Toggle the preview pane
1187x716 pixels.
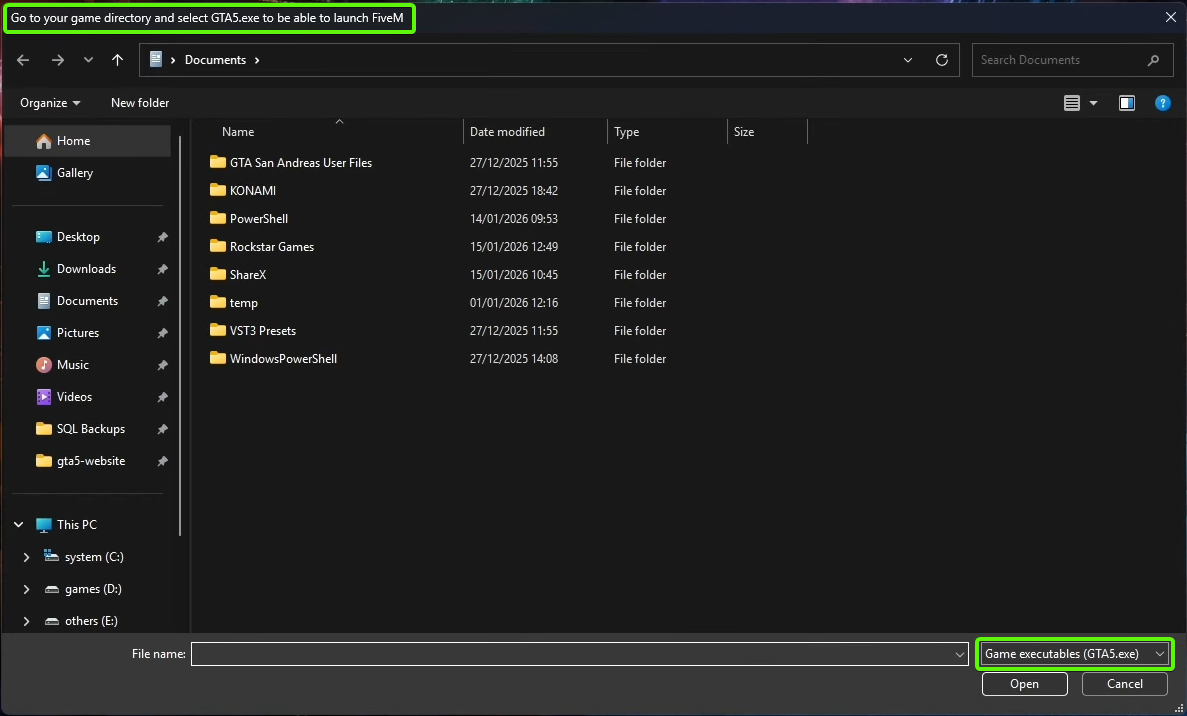(x=1127, y=103)
